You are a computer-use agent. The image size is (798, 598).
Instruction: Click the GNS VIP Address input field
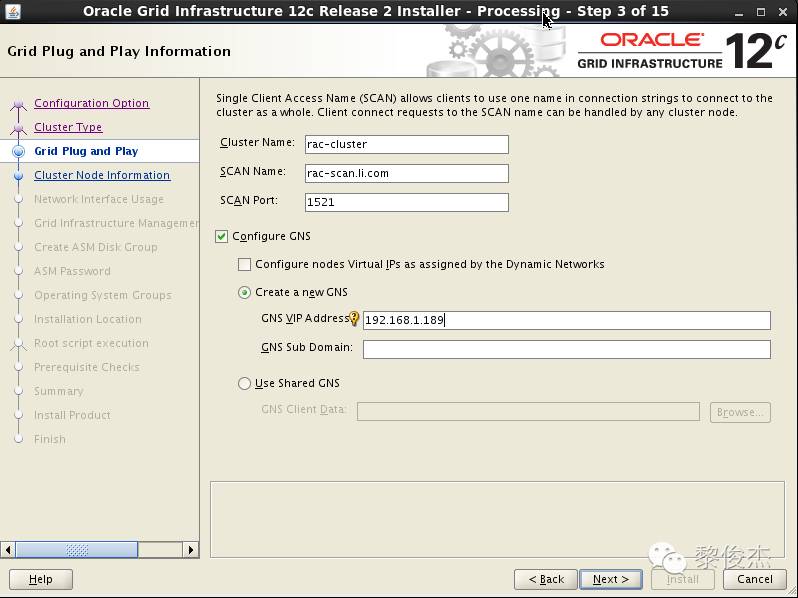pos(566,320)
